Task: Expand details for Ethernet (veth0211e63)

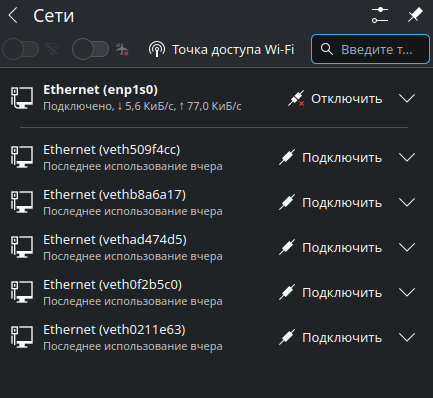Action: 407,337
